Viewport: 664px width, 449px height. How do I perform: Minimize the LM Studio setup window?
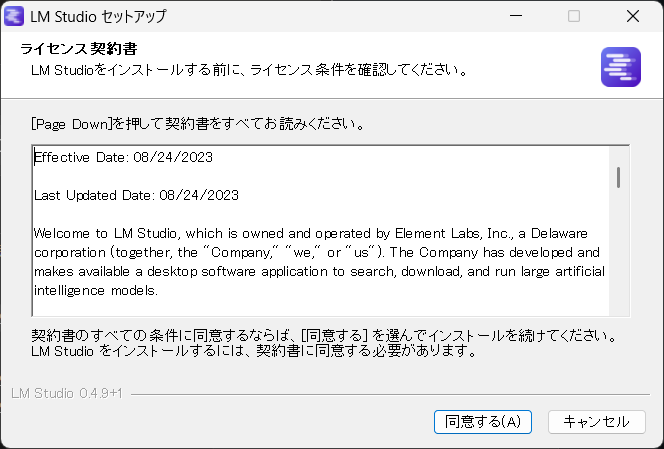pyautogui.click(x=514, y=17)
